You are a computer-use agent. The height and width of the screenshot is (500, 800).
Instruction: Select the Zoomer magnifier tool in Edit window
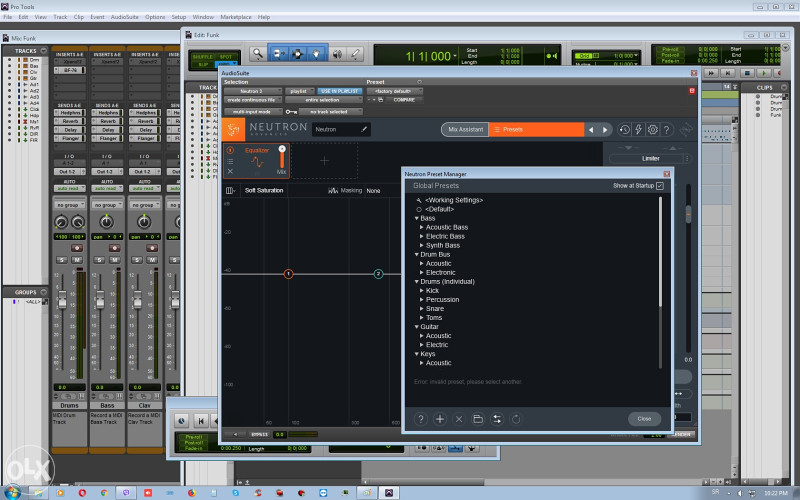[258, 54]
